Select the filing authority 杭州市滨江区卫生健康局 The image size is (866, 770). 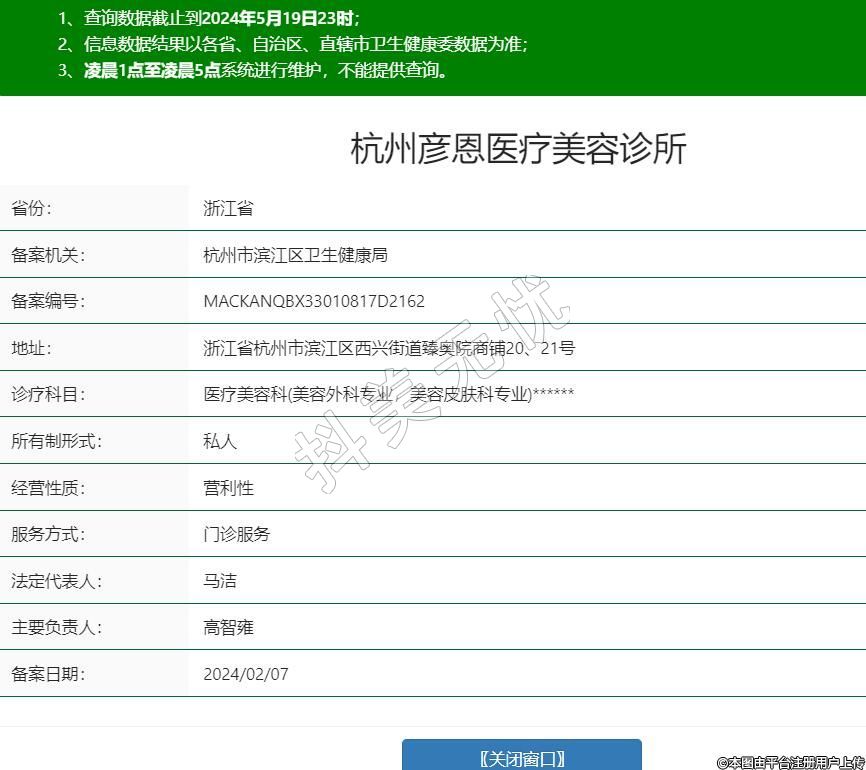pyautogui.click(x=295, y=255)
